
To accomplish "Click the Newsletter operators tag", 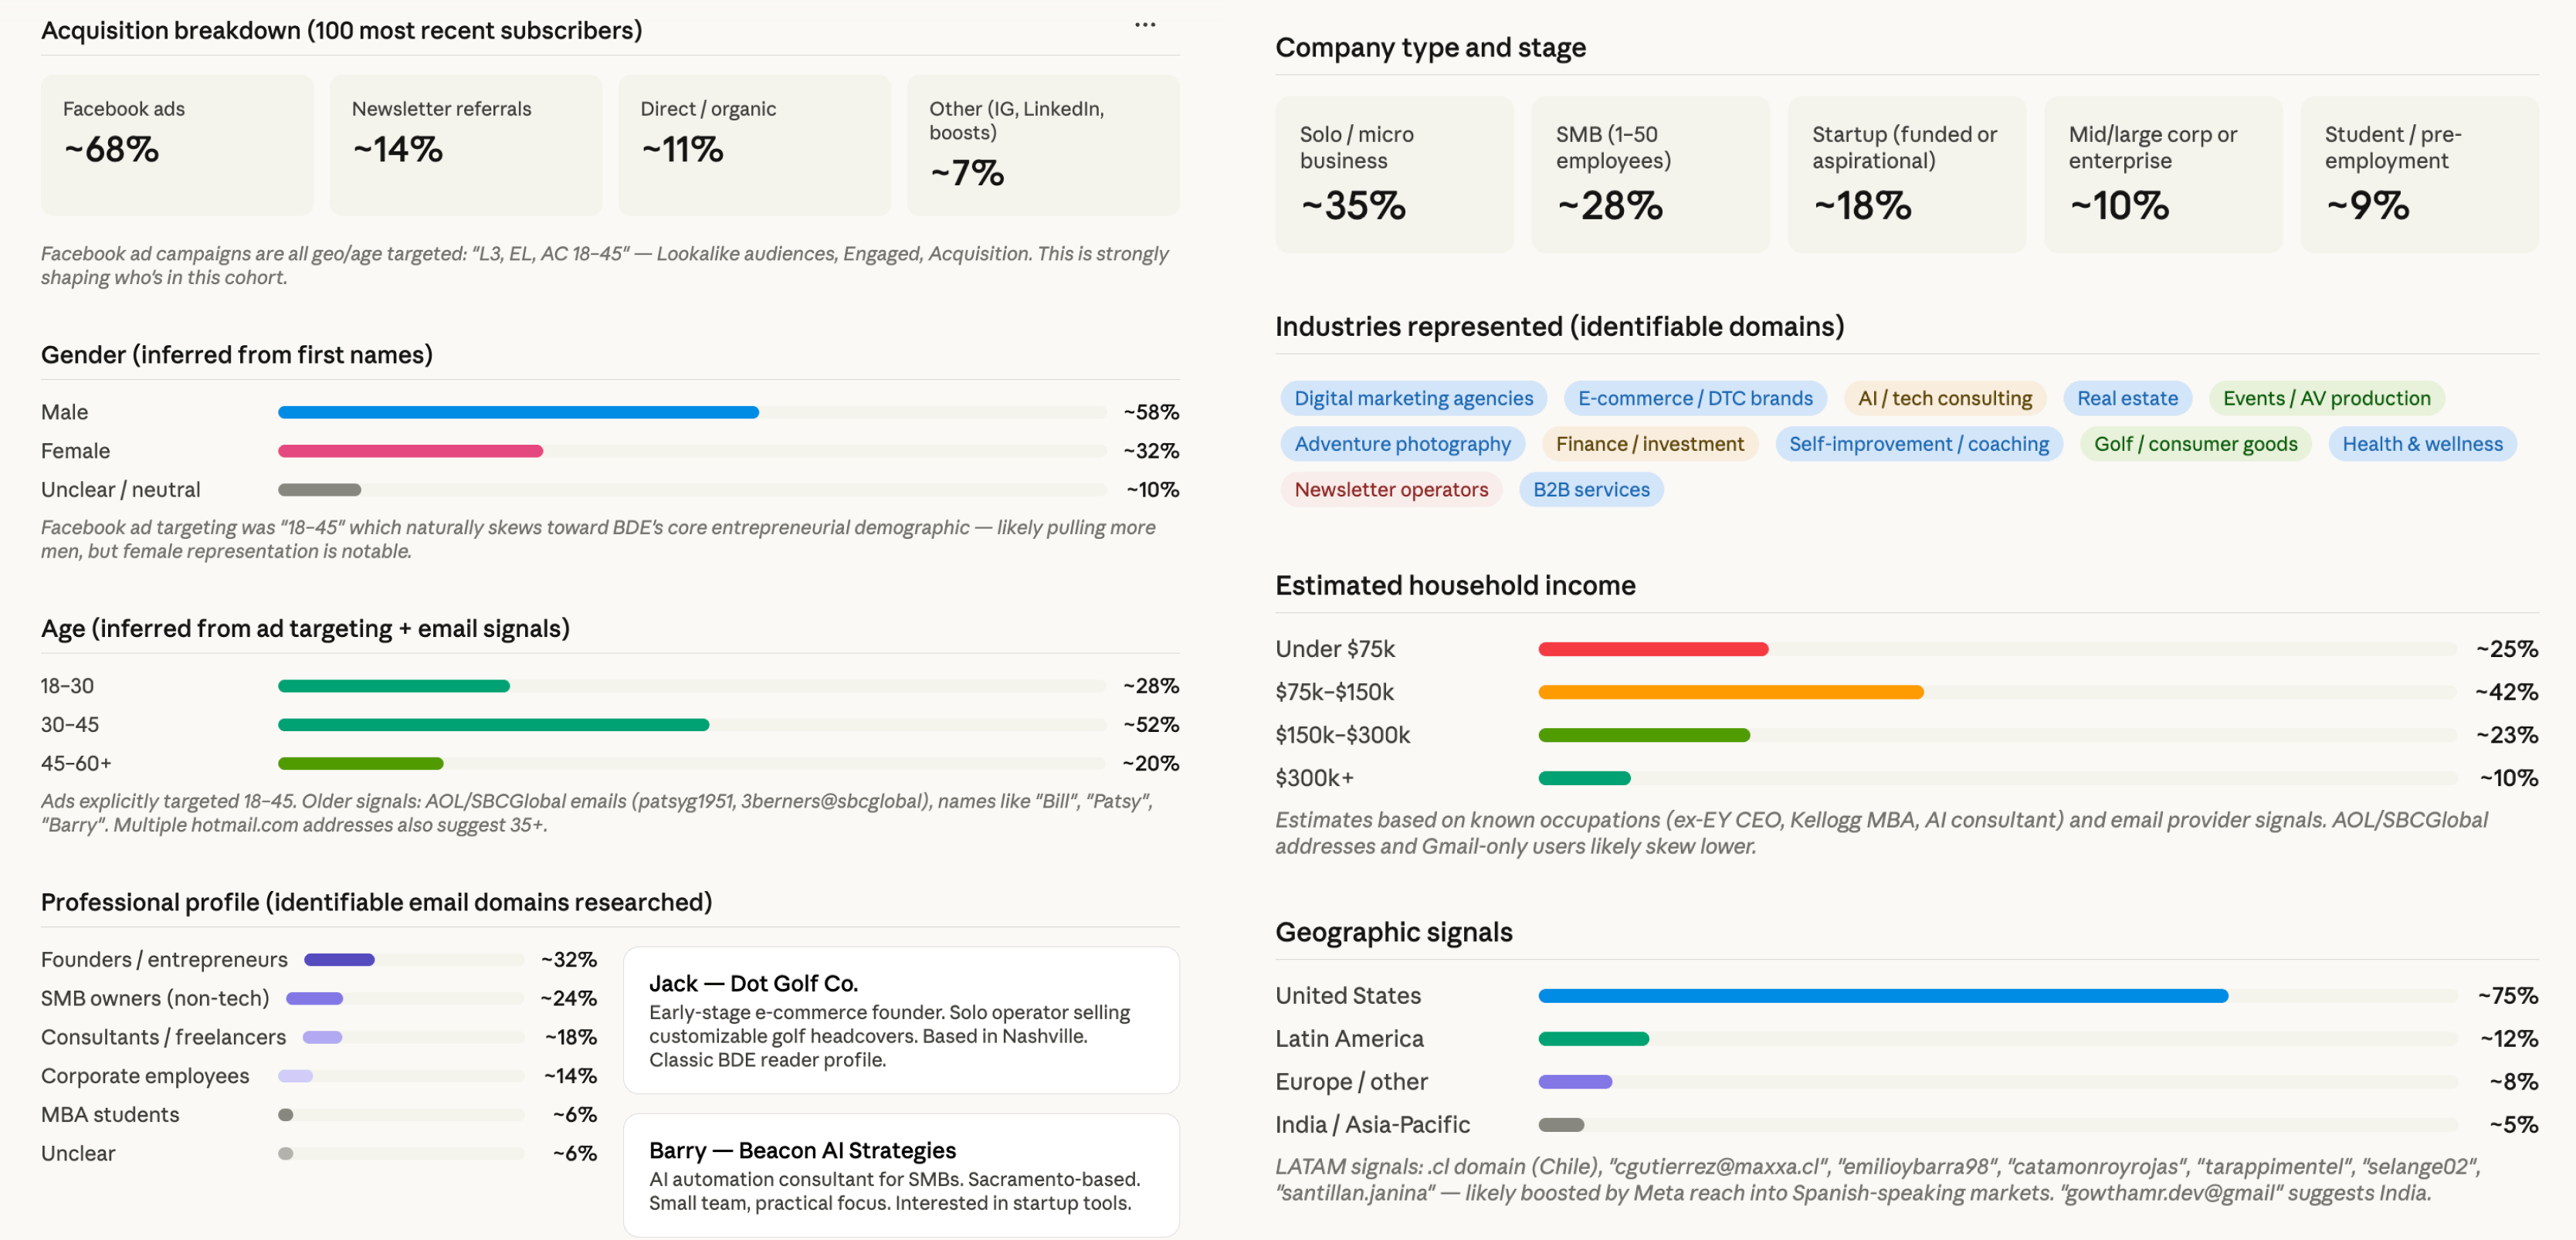I will coord(1390,490).
